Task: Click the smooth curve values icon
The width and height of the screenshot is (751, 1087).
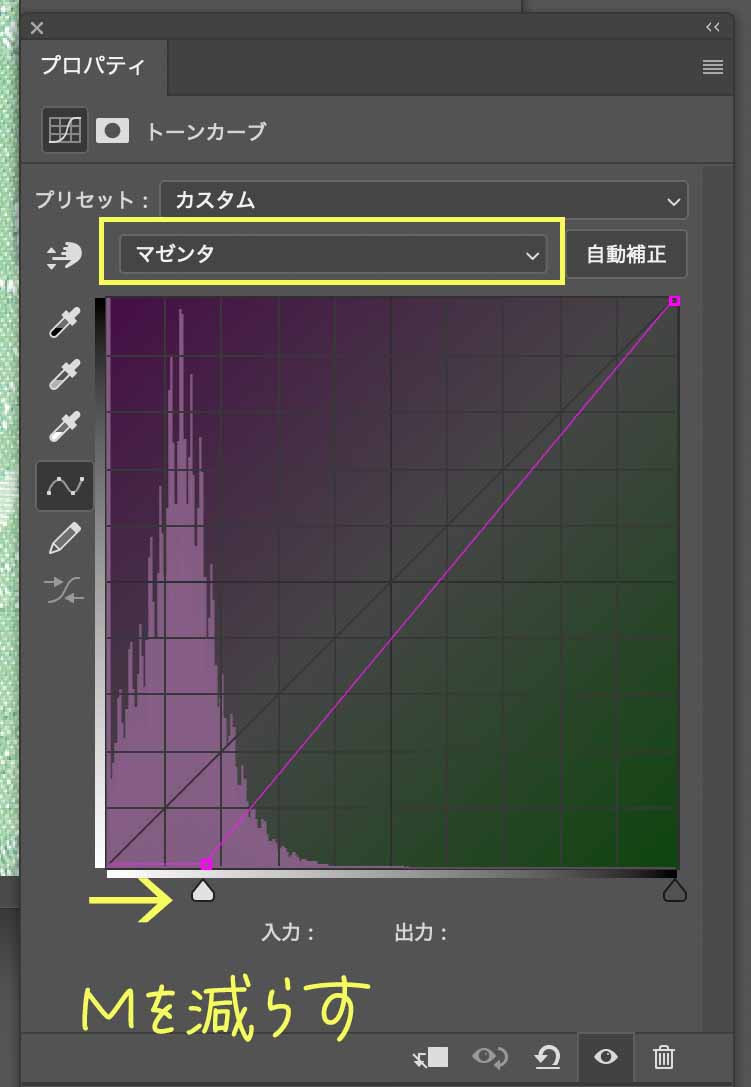Action: click(65, 591)
